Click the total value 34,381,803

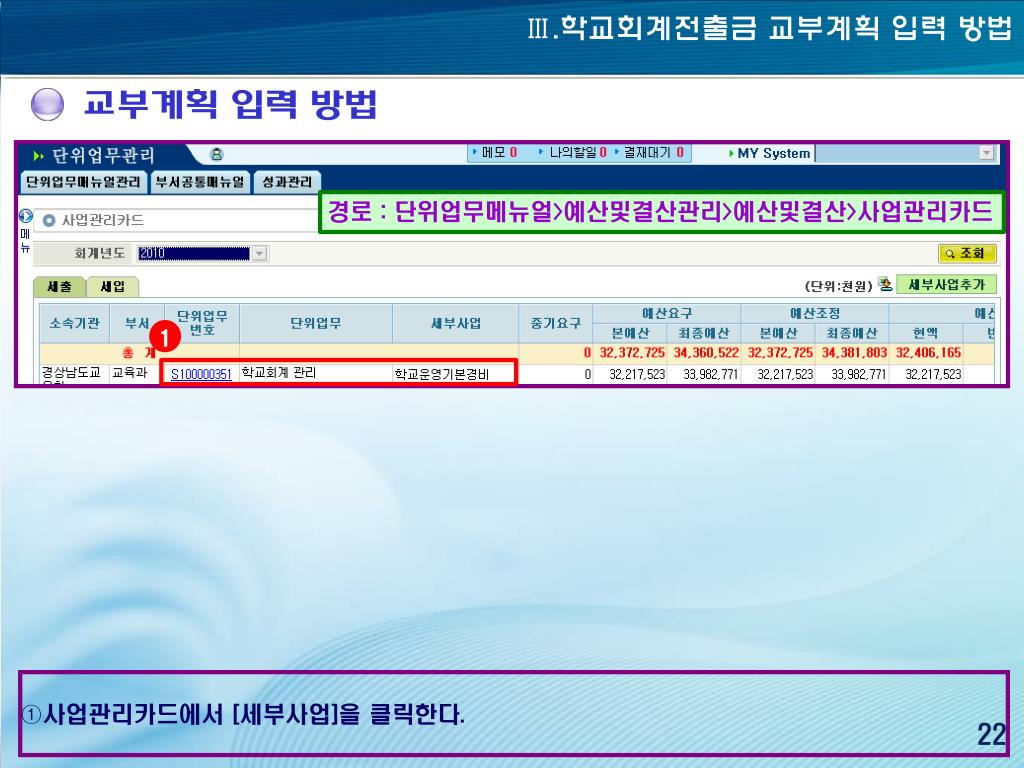point(854,353)
